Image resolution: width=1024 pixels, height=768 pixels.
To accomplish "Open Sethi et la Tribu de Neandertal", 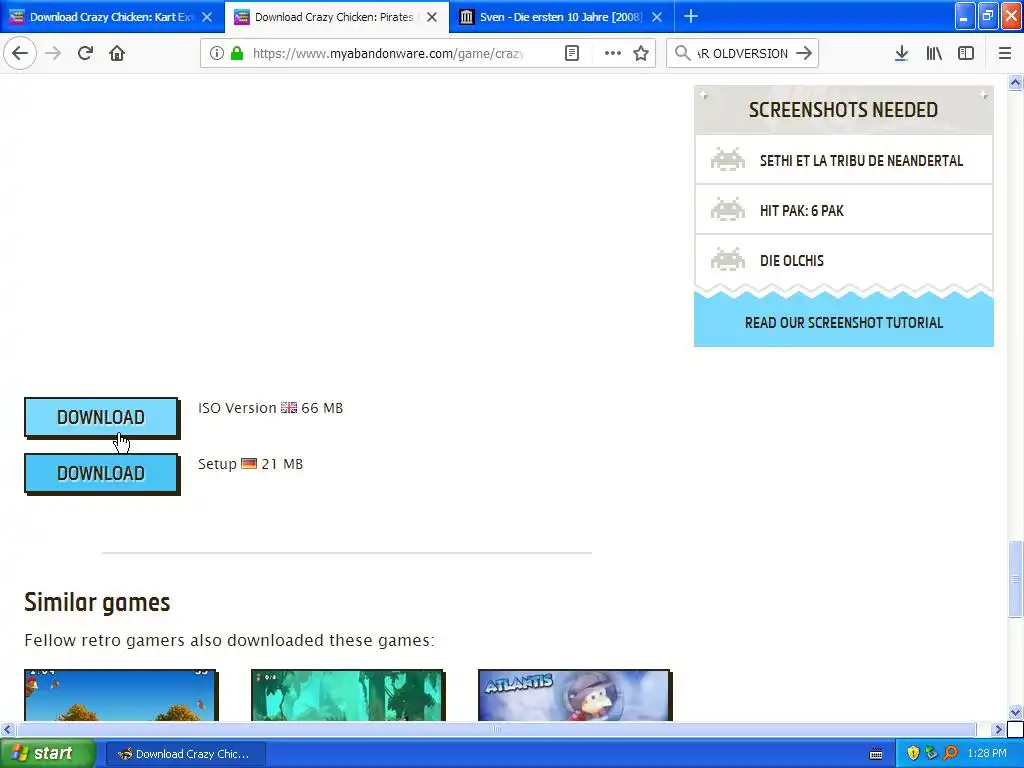I will [x=843, y=161].
